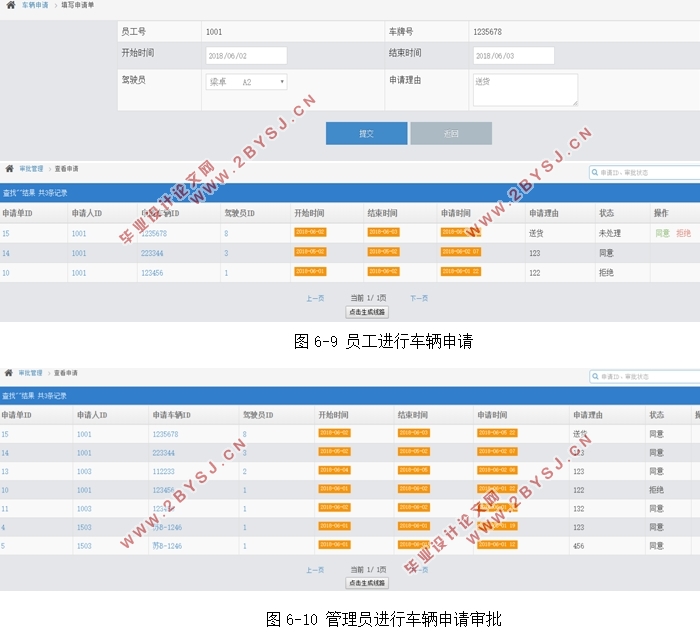This screenshot has width=700, height=635.
Task: Click the magnifier icon in the middle search box
Action: (595, 172)
